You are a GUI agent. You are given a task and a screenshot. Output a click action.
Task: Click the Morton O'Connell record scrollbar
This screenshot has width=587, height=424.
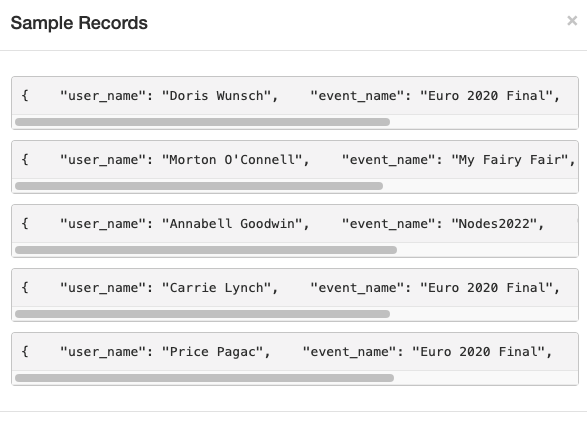pyautogui.click(x=199, y=186)
